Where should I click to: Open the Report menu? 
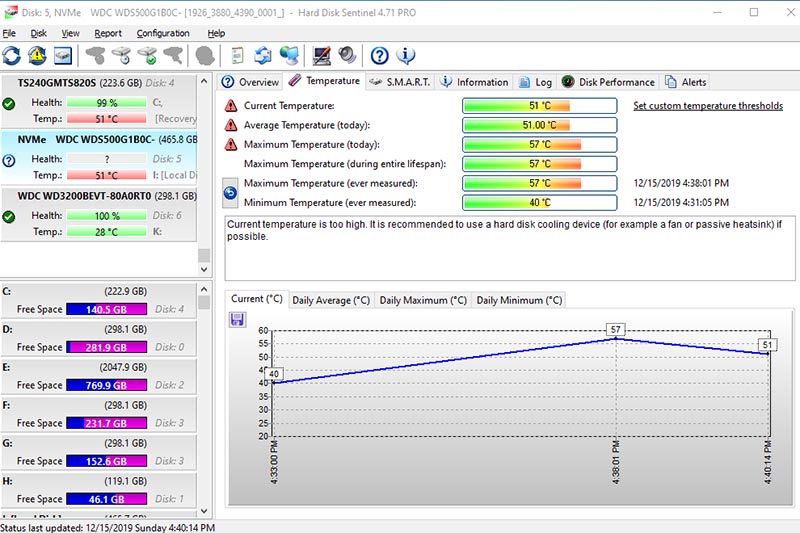(106, 33)
